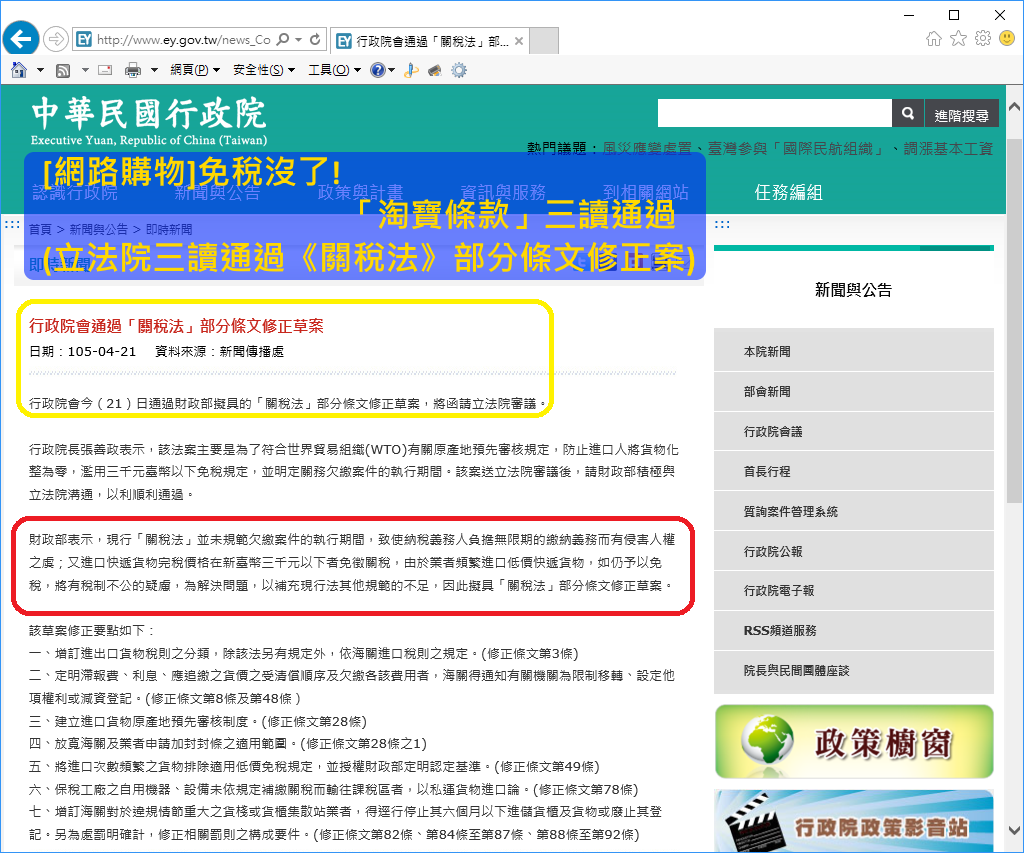Click the date text 105-04-21
This screenshot has width=1024, height=853.
tap(102, 351)
